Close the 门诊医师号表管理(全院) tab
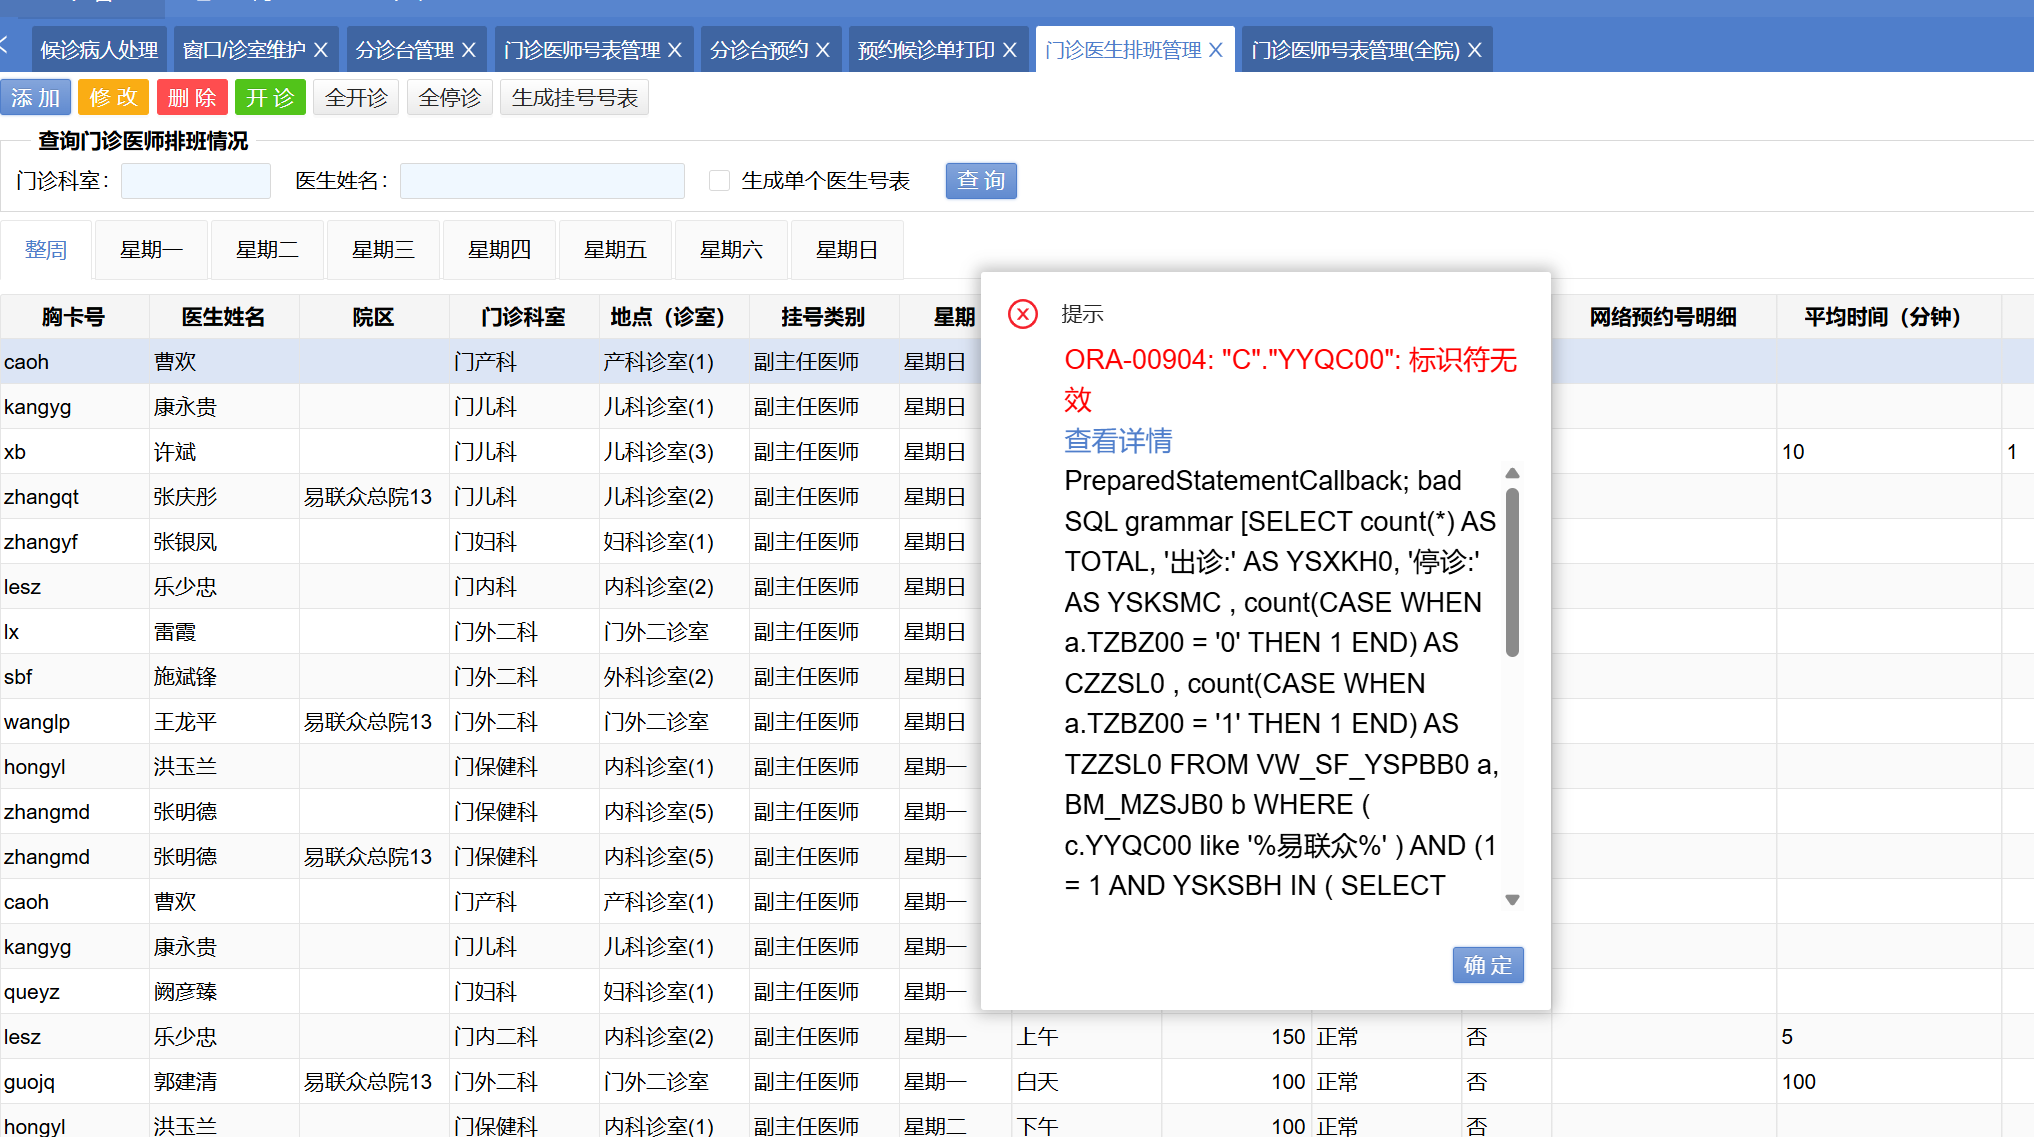 [1475, 50]
